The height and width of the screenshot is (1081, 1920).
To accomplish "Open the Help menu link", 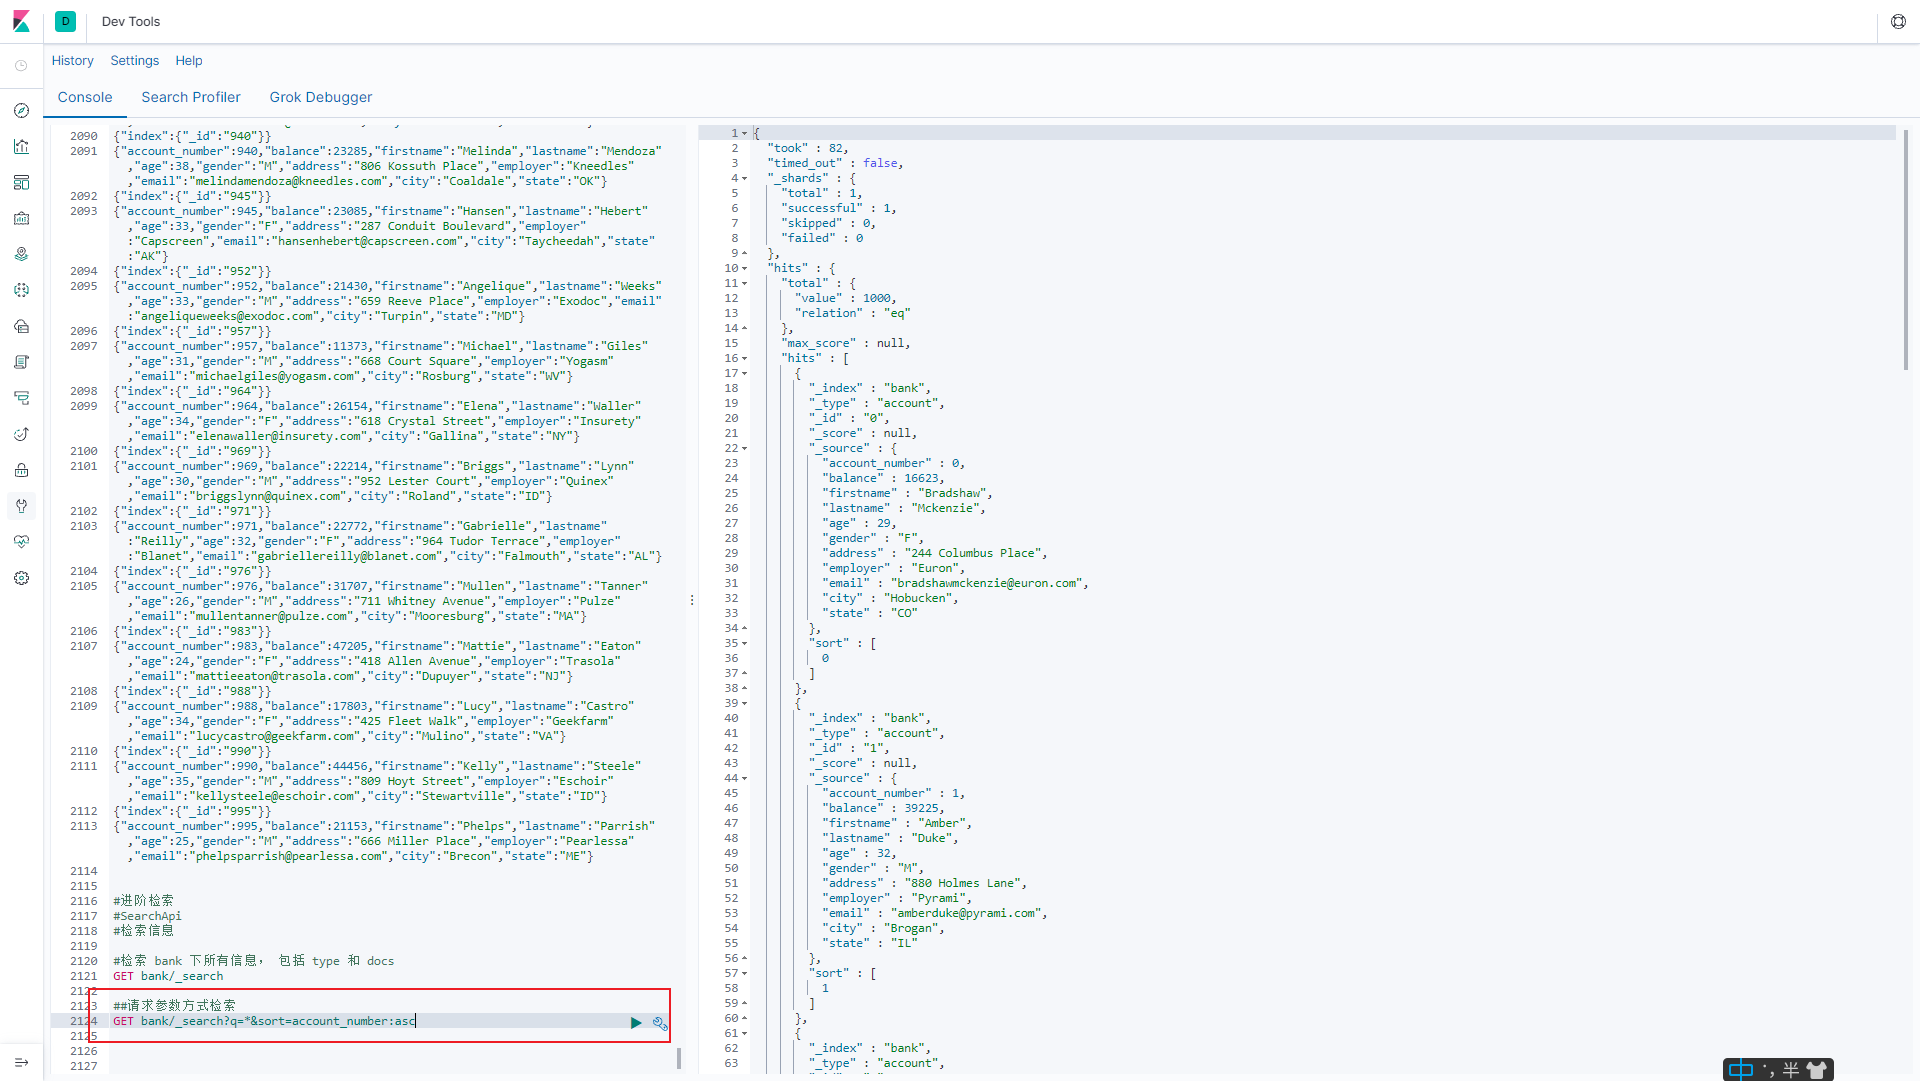I will (189, 61).
